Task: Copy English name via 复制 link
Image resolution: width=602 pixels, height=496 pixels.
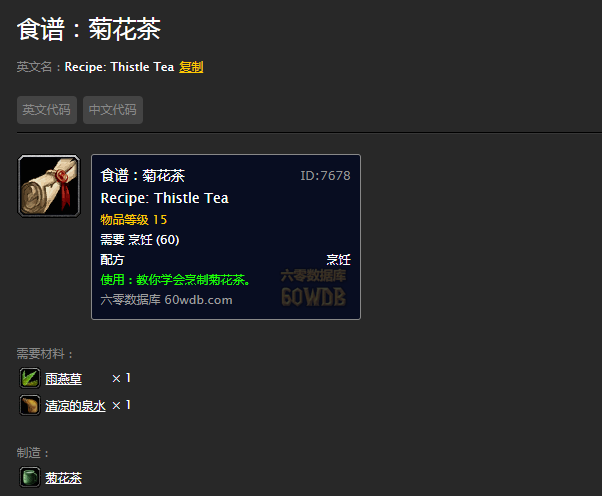Action: coord(191,67)
